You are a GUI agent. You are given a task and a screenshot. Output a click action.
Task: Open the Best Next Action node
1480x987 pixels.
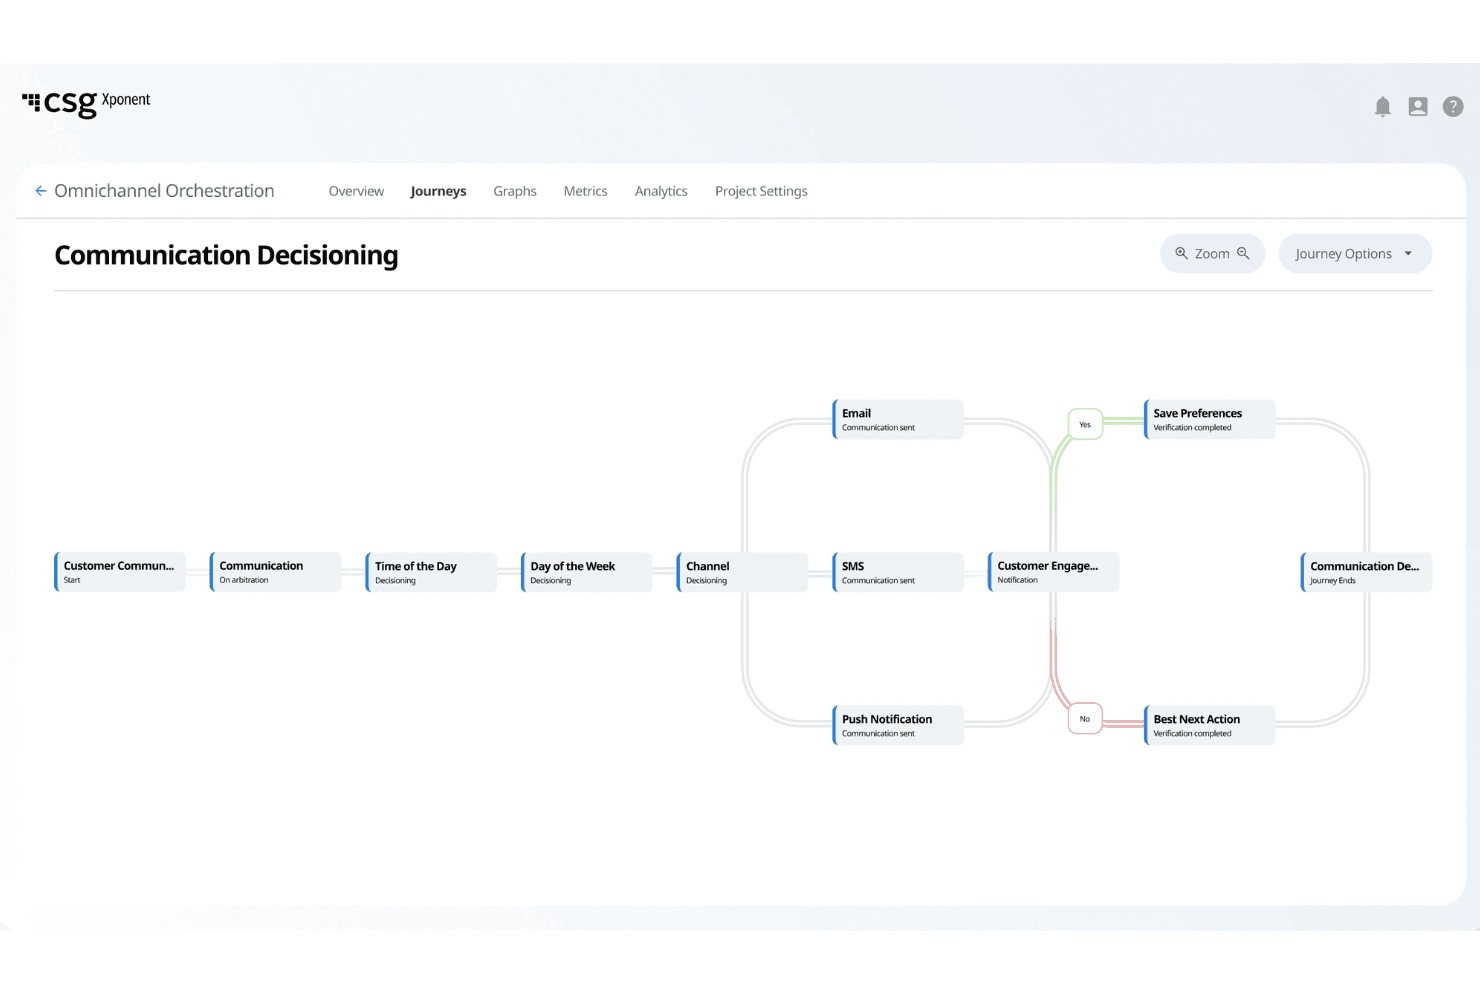(x=1209, y=725)
